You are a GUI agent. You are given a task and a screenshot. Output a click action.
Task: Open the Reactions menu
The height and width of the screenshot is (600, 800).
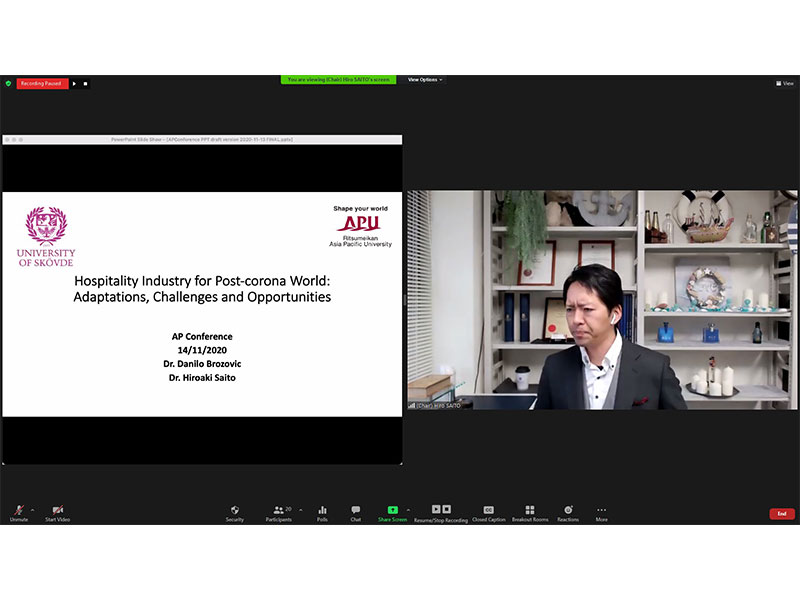[568, 511]
